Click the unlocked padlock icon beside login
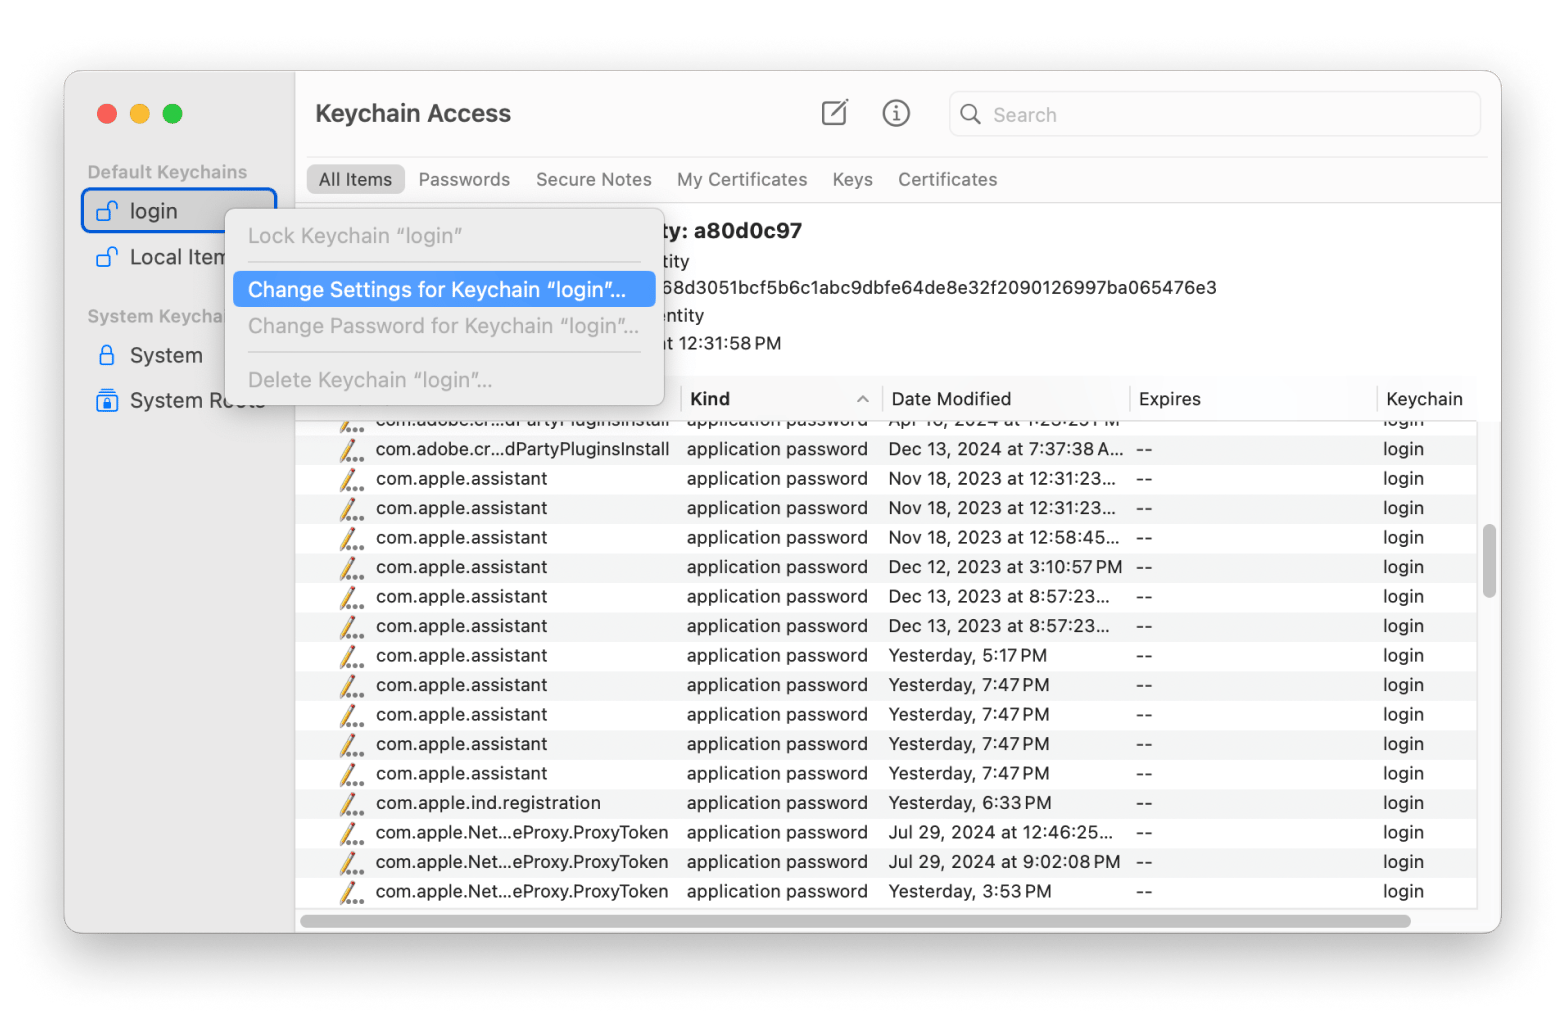Screen dimensions: 1560x1026 click(107, 211)
